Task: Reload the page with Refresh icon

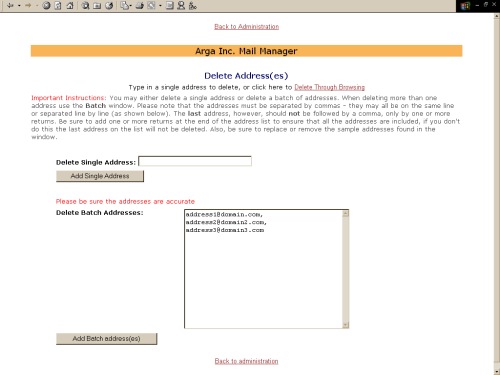Action: (58, 5)
